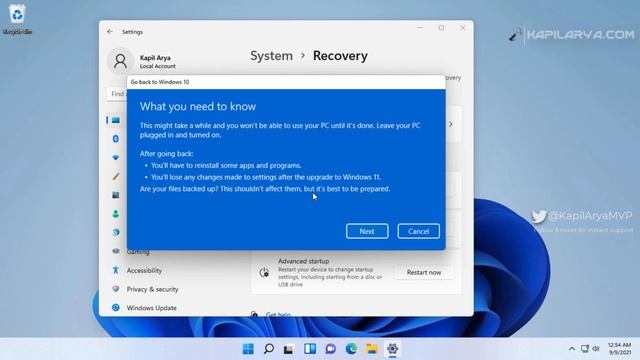The width and height of the screenshot is (640, 360).
Task: Open the Get help link
Action: tap(278, 314)
